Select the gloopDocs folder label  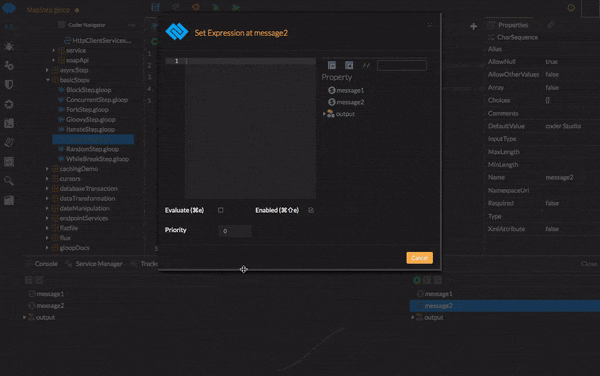pyautogui.click(x=74, y=248)
